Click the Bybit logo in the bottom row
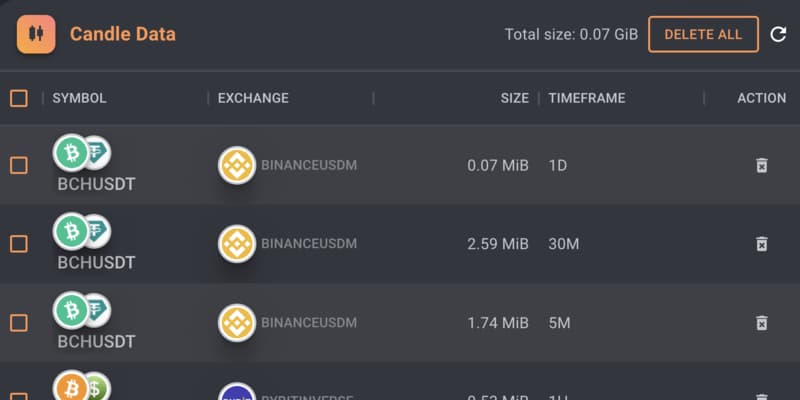800x400 pixels. click(237, 392)
